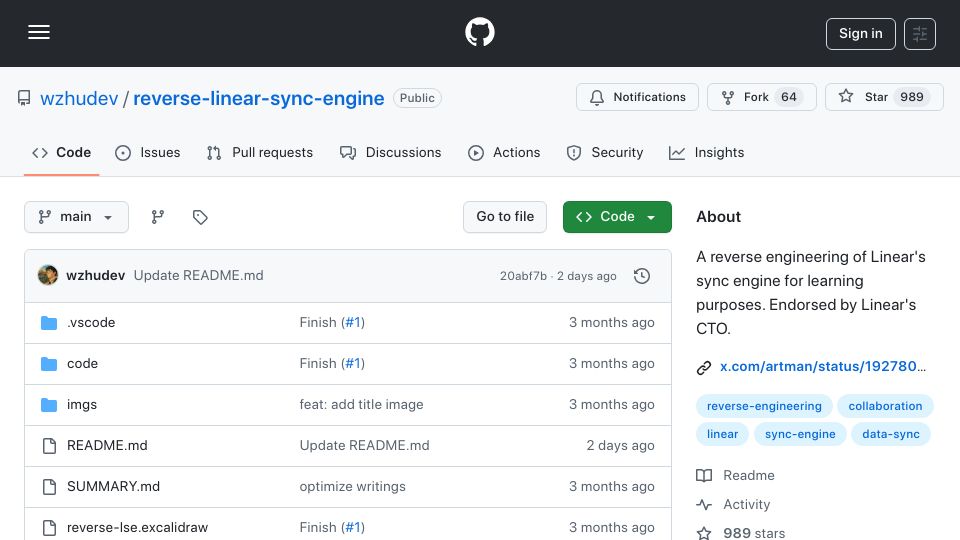Open the SUMMARY.md file name
Viewport: 960px width, 540px height.
click(x=113, y=487)
